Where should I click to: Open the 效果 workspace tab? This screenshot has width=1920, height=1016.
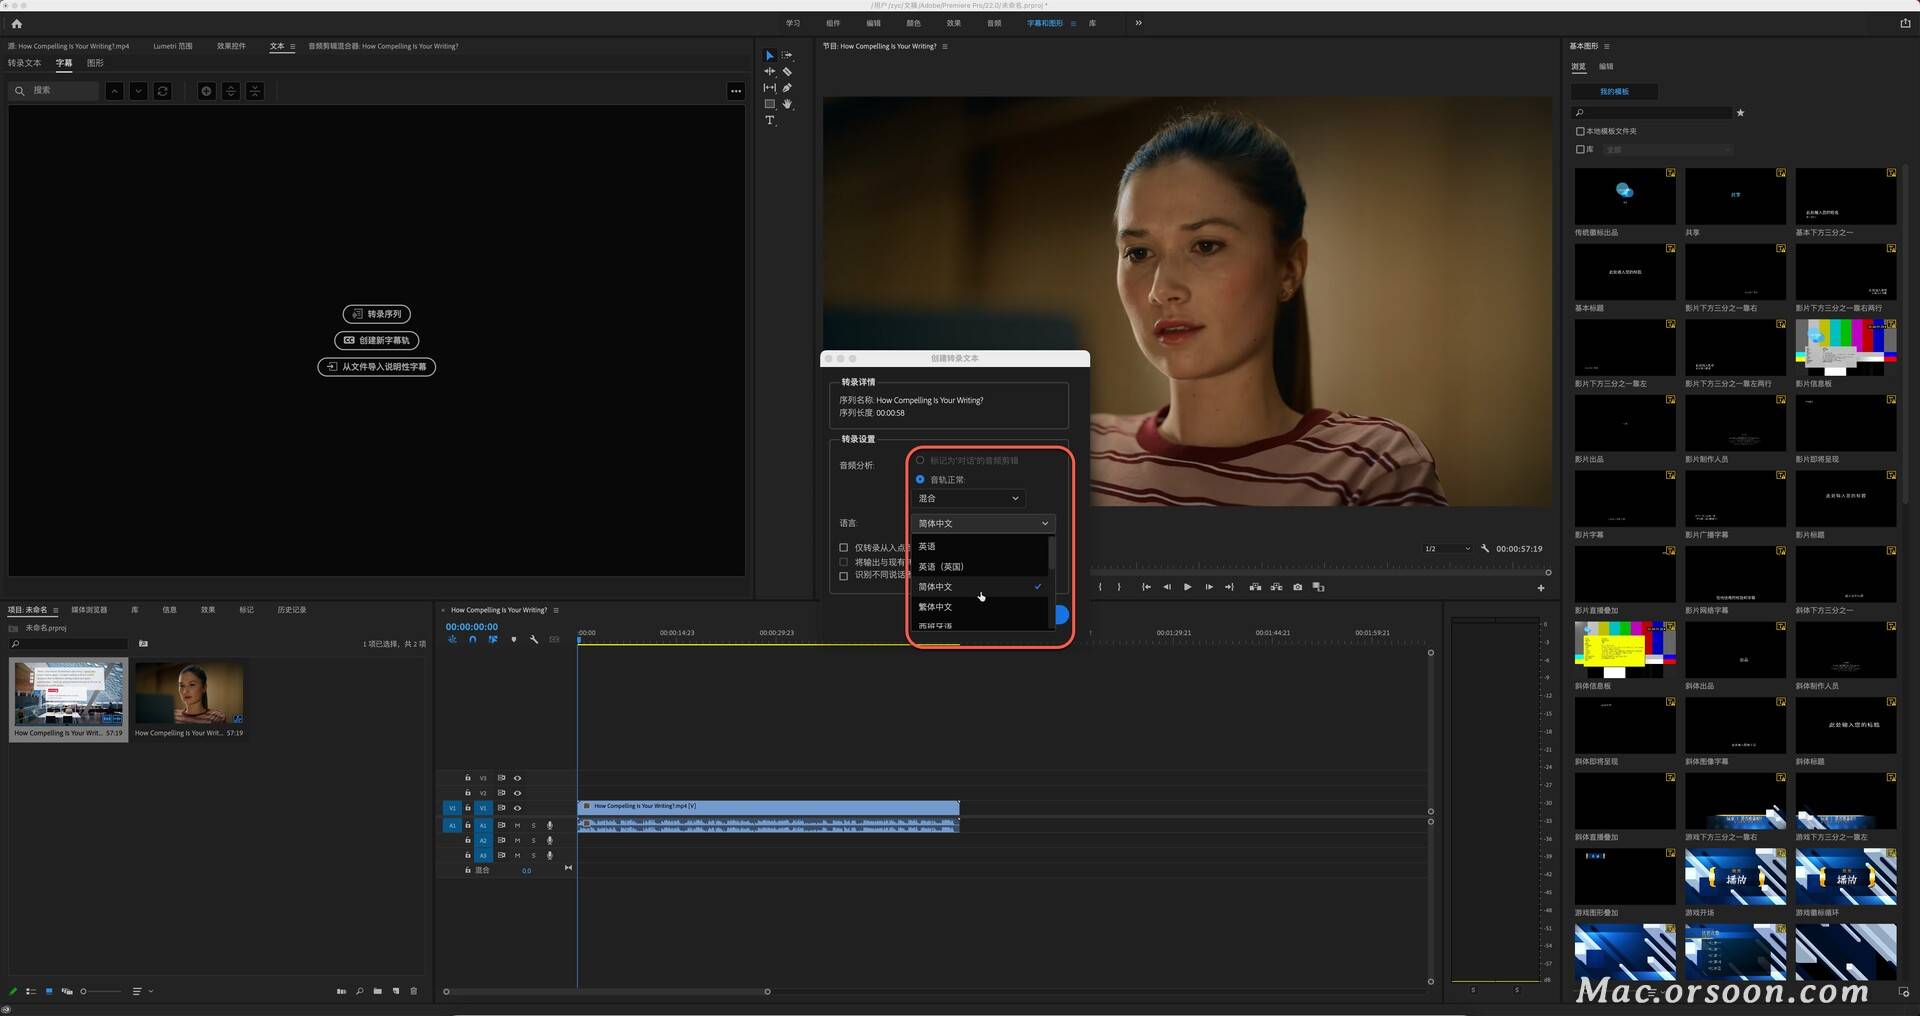(953, 23)
